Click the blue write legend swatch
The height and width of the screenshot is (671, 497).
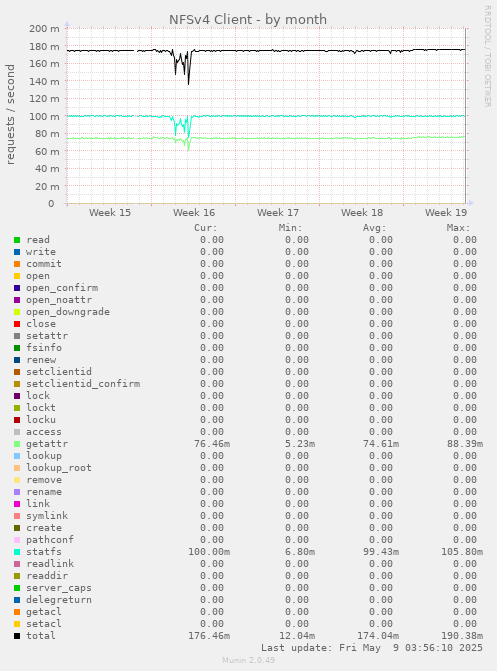(x=17, y=252)
